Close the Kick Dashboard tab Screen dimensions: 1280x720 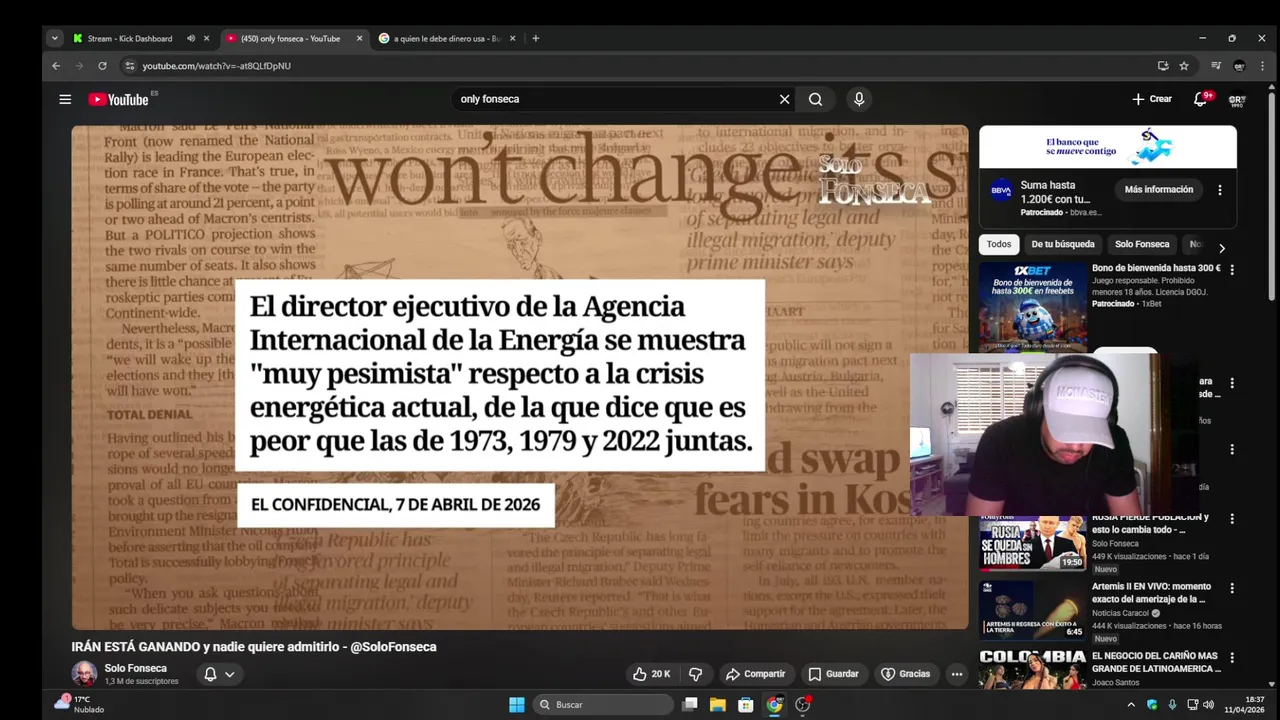click(x=207, y=38)
